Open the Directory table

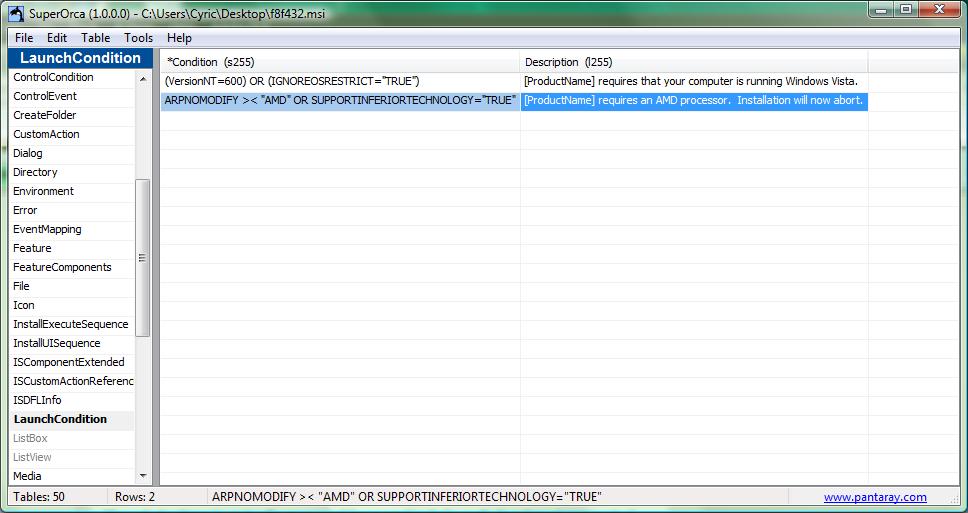[x=35, y=172]
